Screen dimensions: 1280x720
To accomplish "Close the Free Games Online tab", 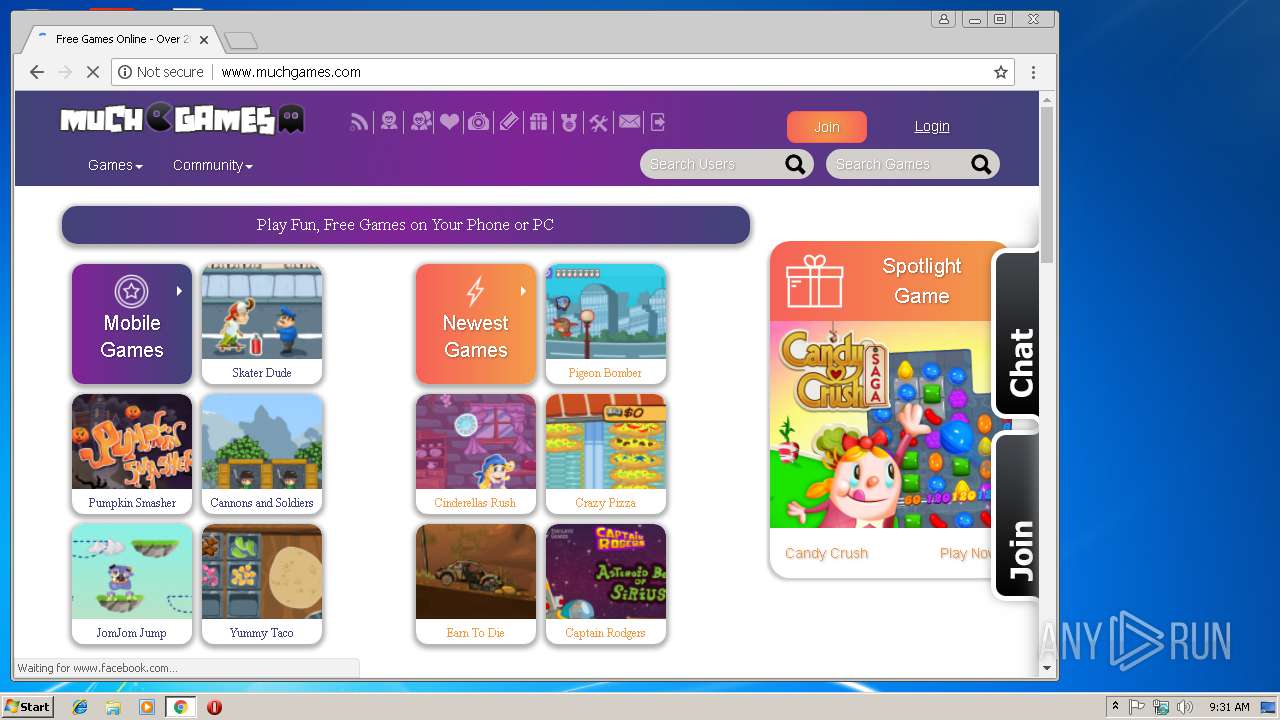I will 204,40.
